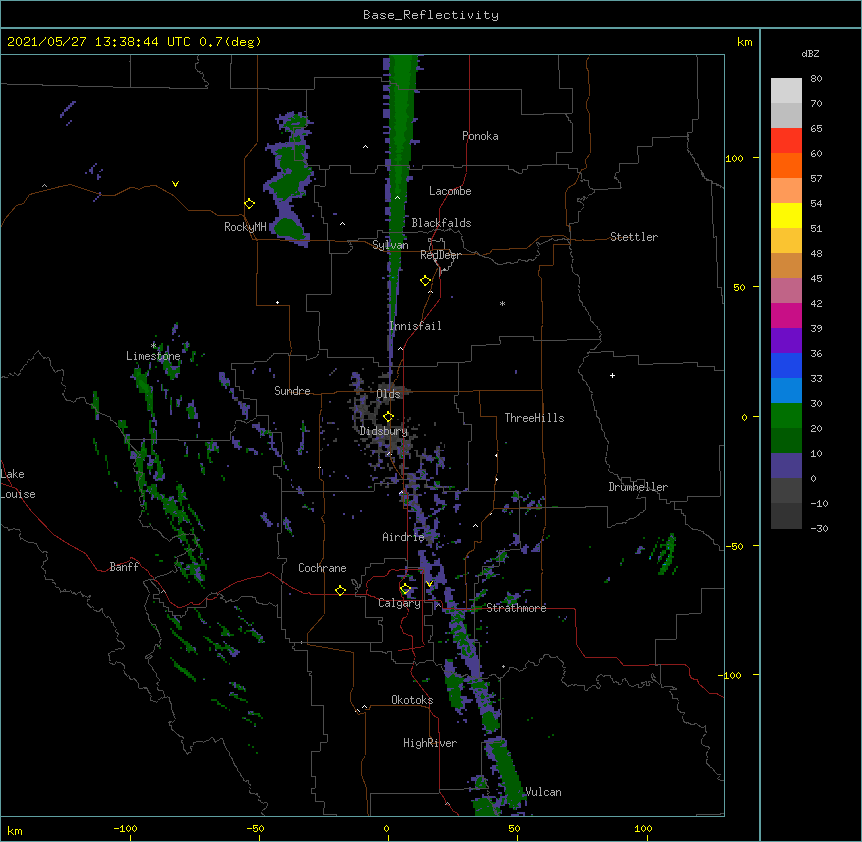Select the blue 33-36 dBZ legend swatch

(x=786, y=365)
